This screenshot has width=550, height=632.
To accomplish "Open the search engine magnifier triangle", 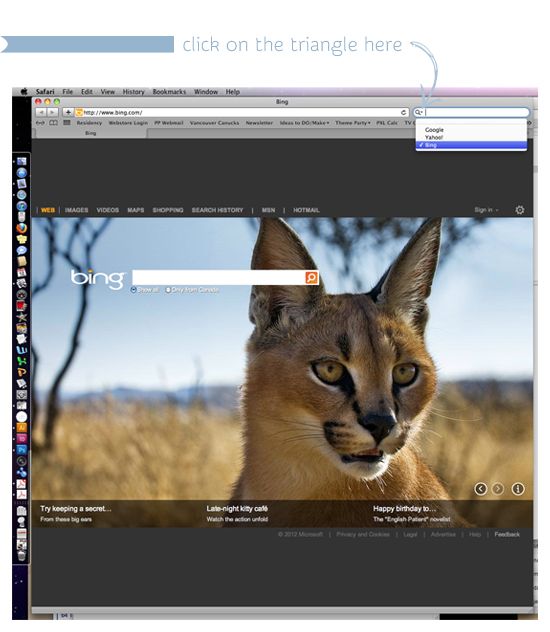I will point(419,112).
